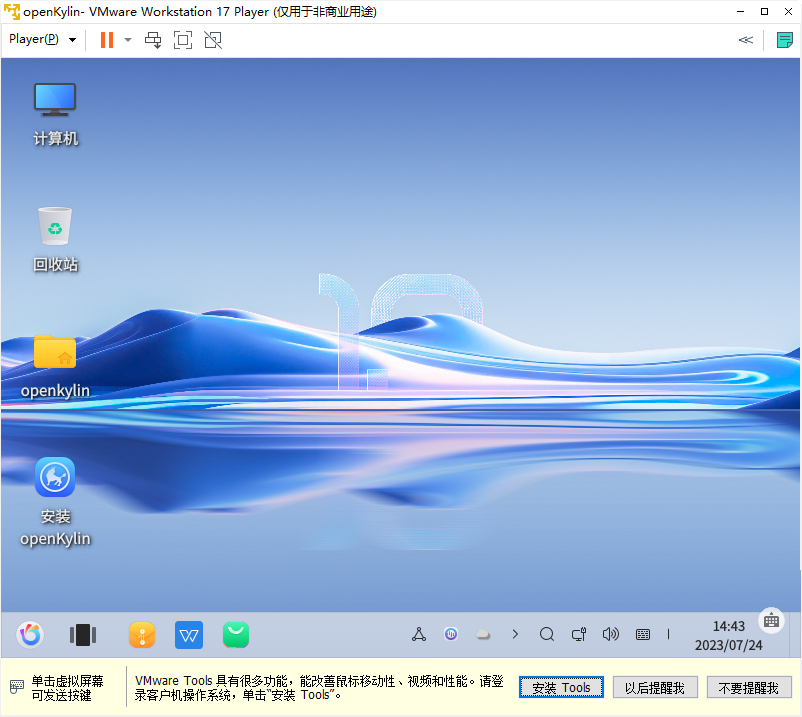This screenshot has height=717, width=802.
Task: Collapse the toolbar with double chevron
Action: [x=746, y=40]
